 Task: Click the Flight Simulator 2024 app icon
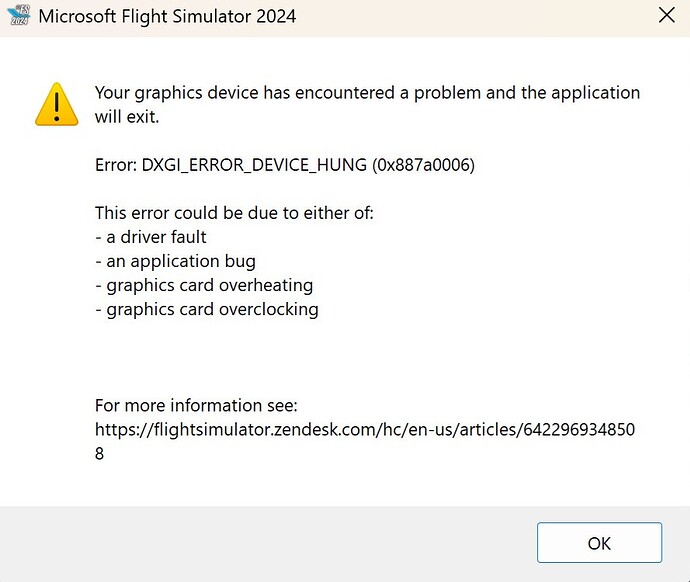[x=19, y=16]
